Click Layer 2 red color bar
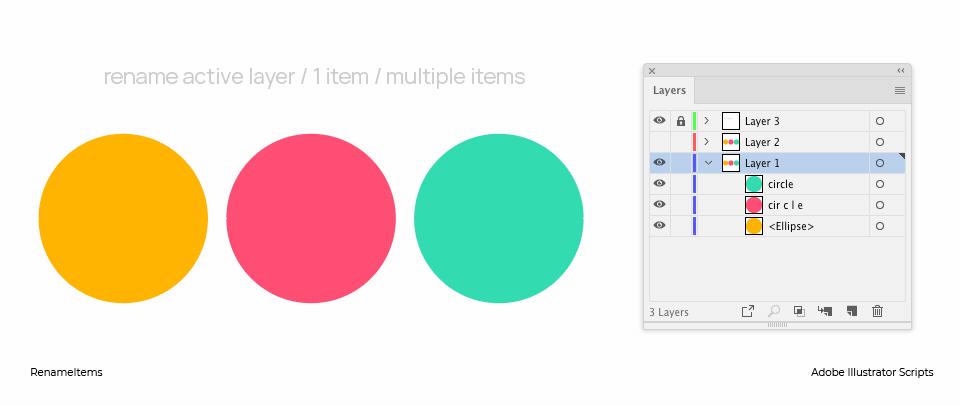Image resolution: width=960 pixels, height=405 pixels. (695, 142)
